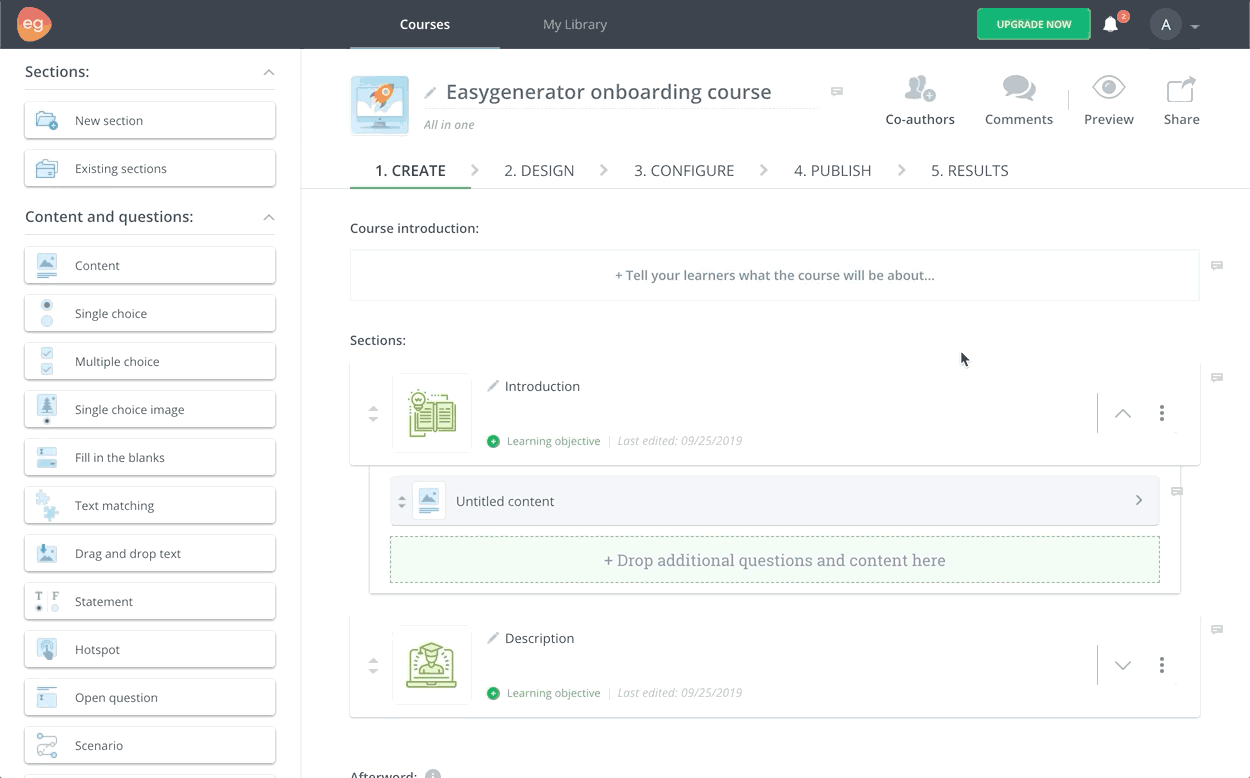Go to step 3. CONFIGURE
The width and height of the screenshot is (1250, 778).
684,170
